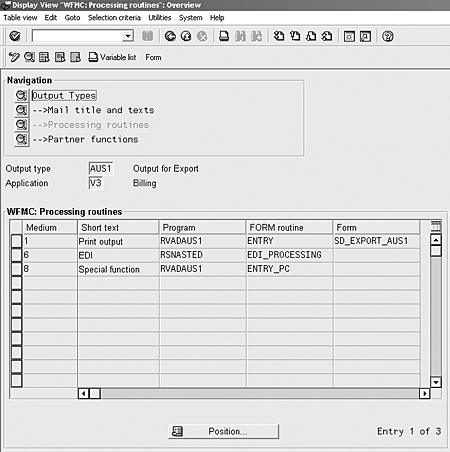Click the detail icon beside Output Types
This screenshot has height=452, width=450.
pos(22,96)
